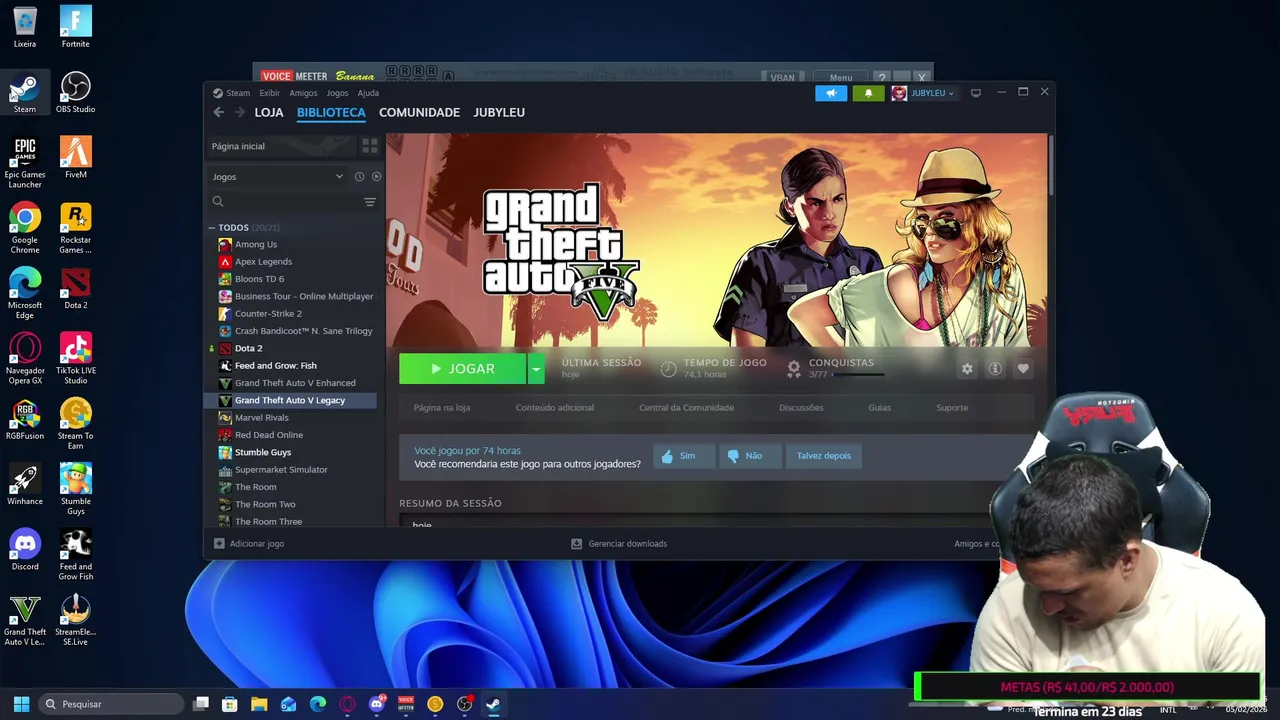Click the Windows Pesquisar search box

(x=111, y=704)
